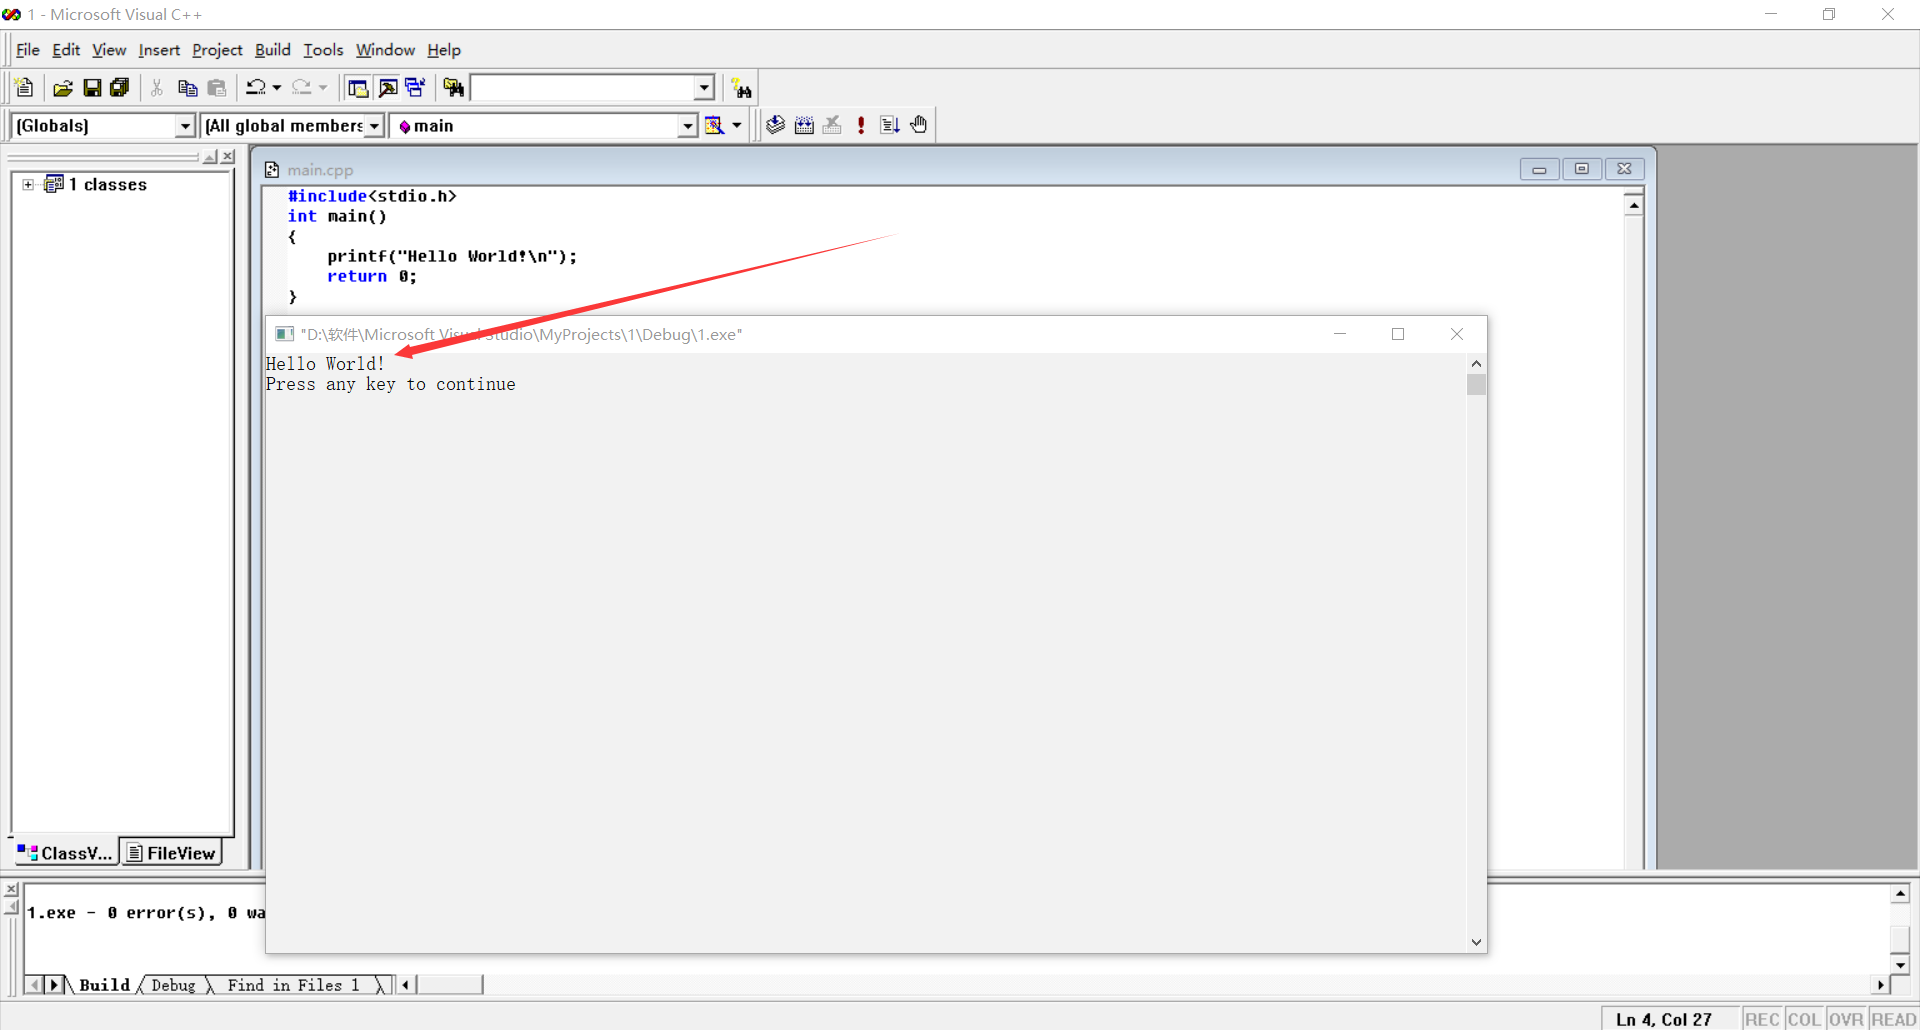The height and width of the screenshot is (1030, 1920).
Task: Insert a breakpoint with the hand icon
Action: (919, 124)
